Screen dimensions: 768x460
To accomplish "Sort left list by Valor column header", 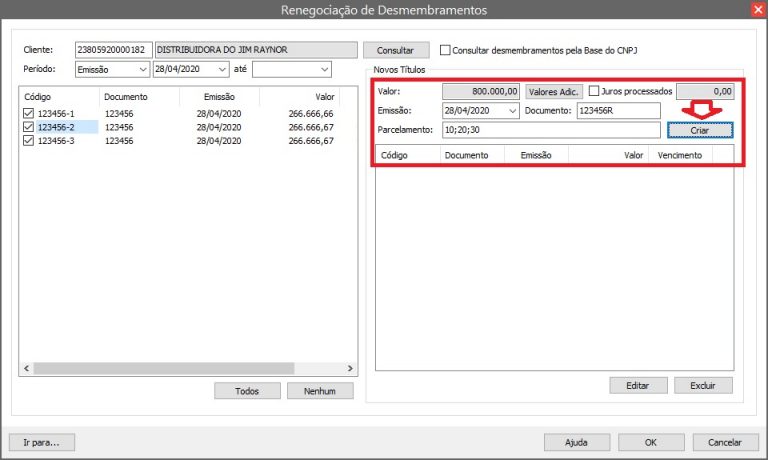I will coord(300,97).
